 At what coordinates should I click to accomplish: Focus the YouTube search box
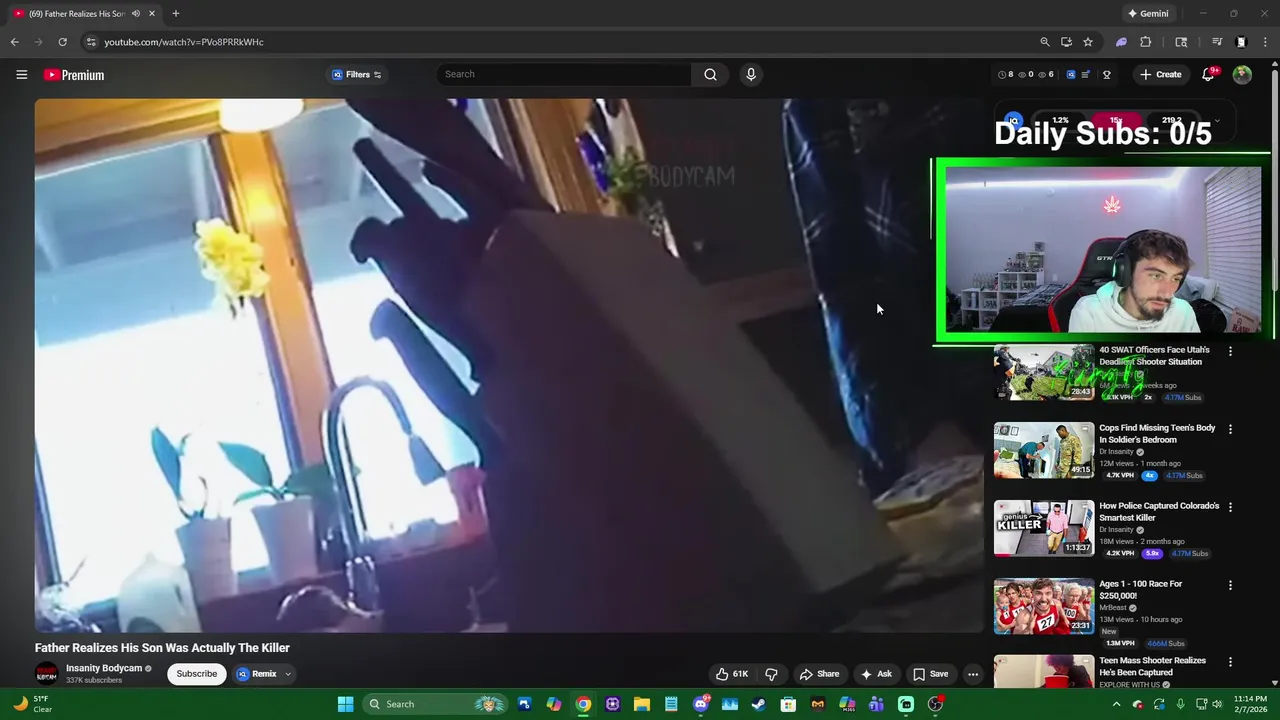pyautogui.click(x=564, y=74)
